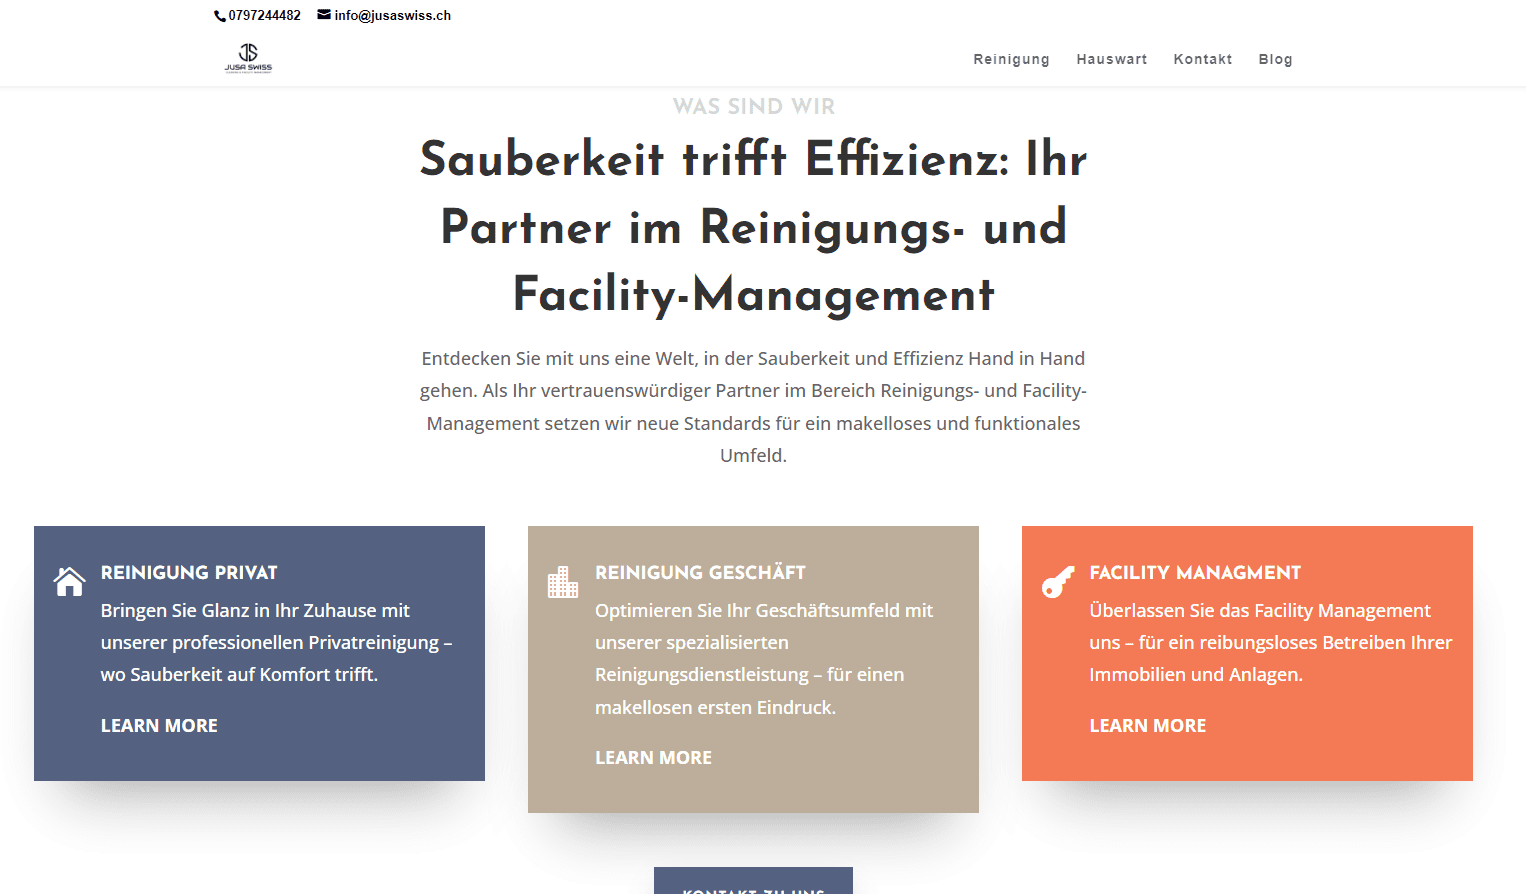Click the 'Was sind wir' subtitle text

tap(754, 106)
